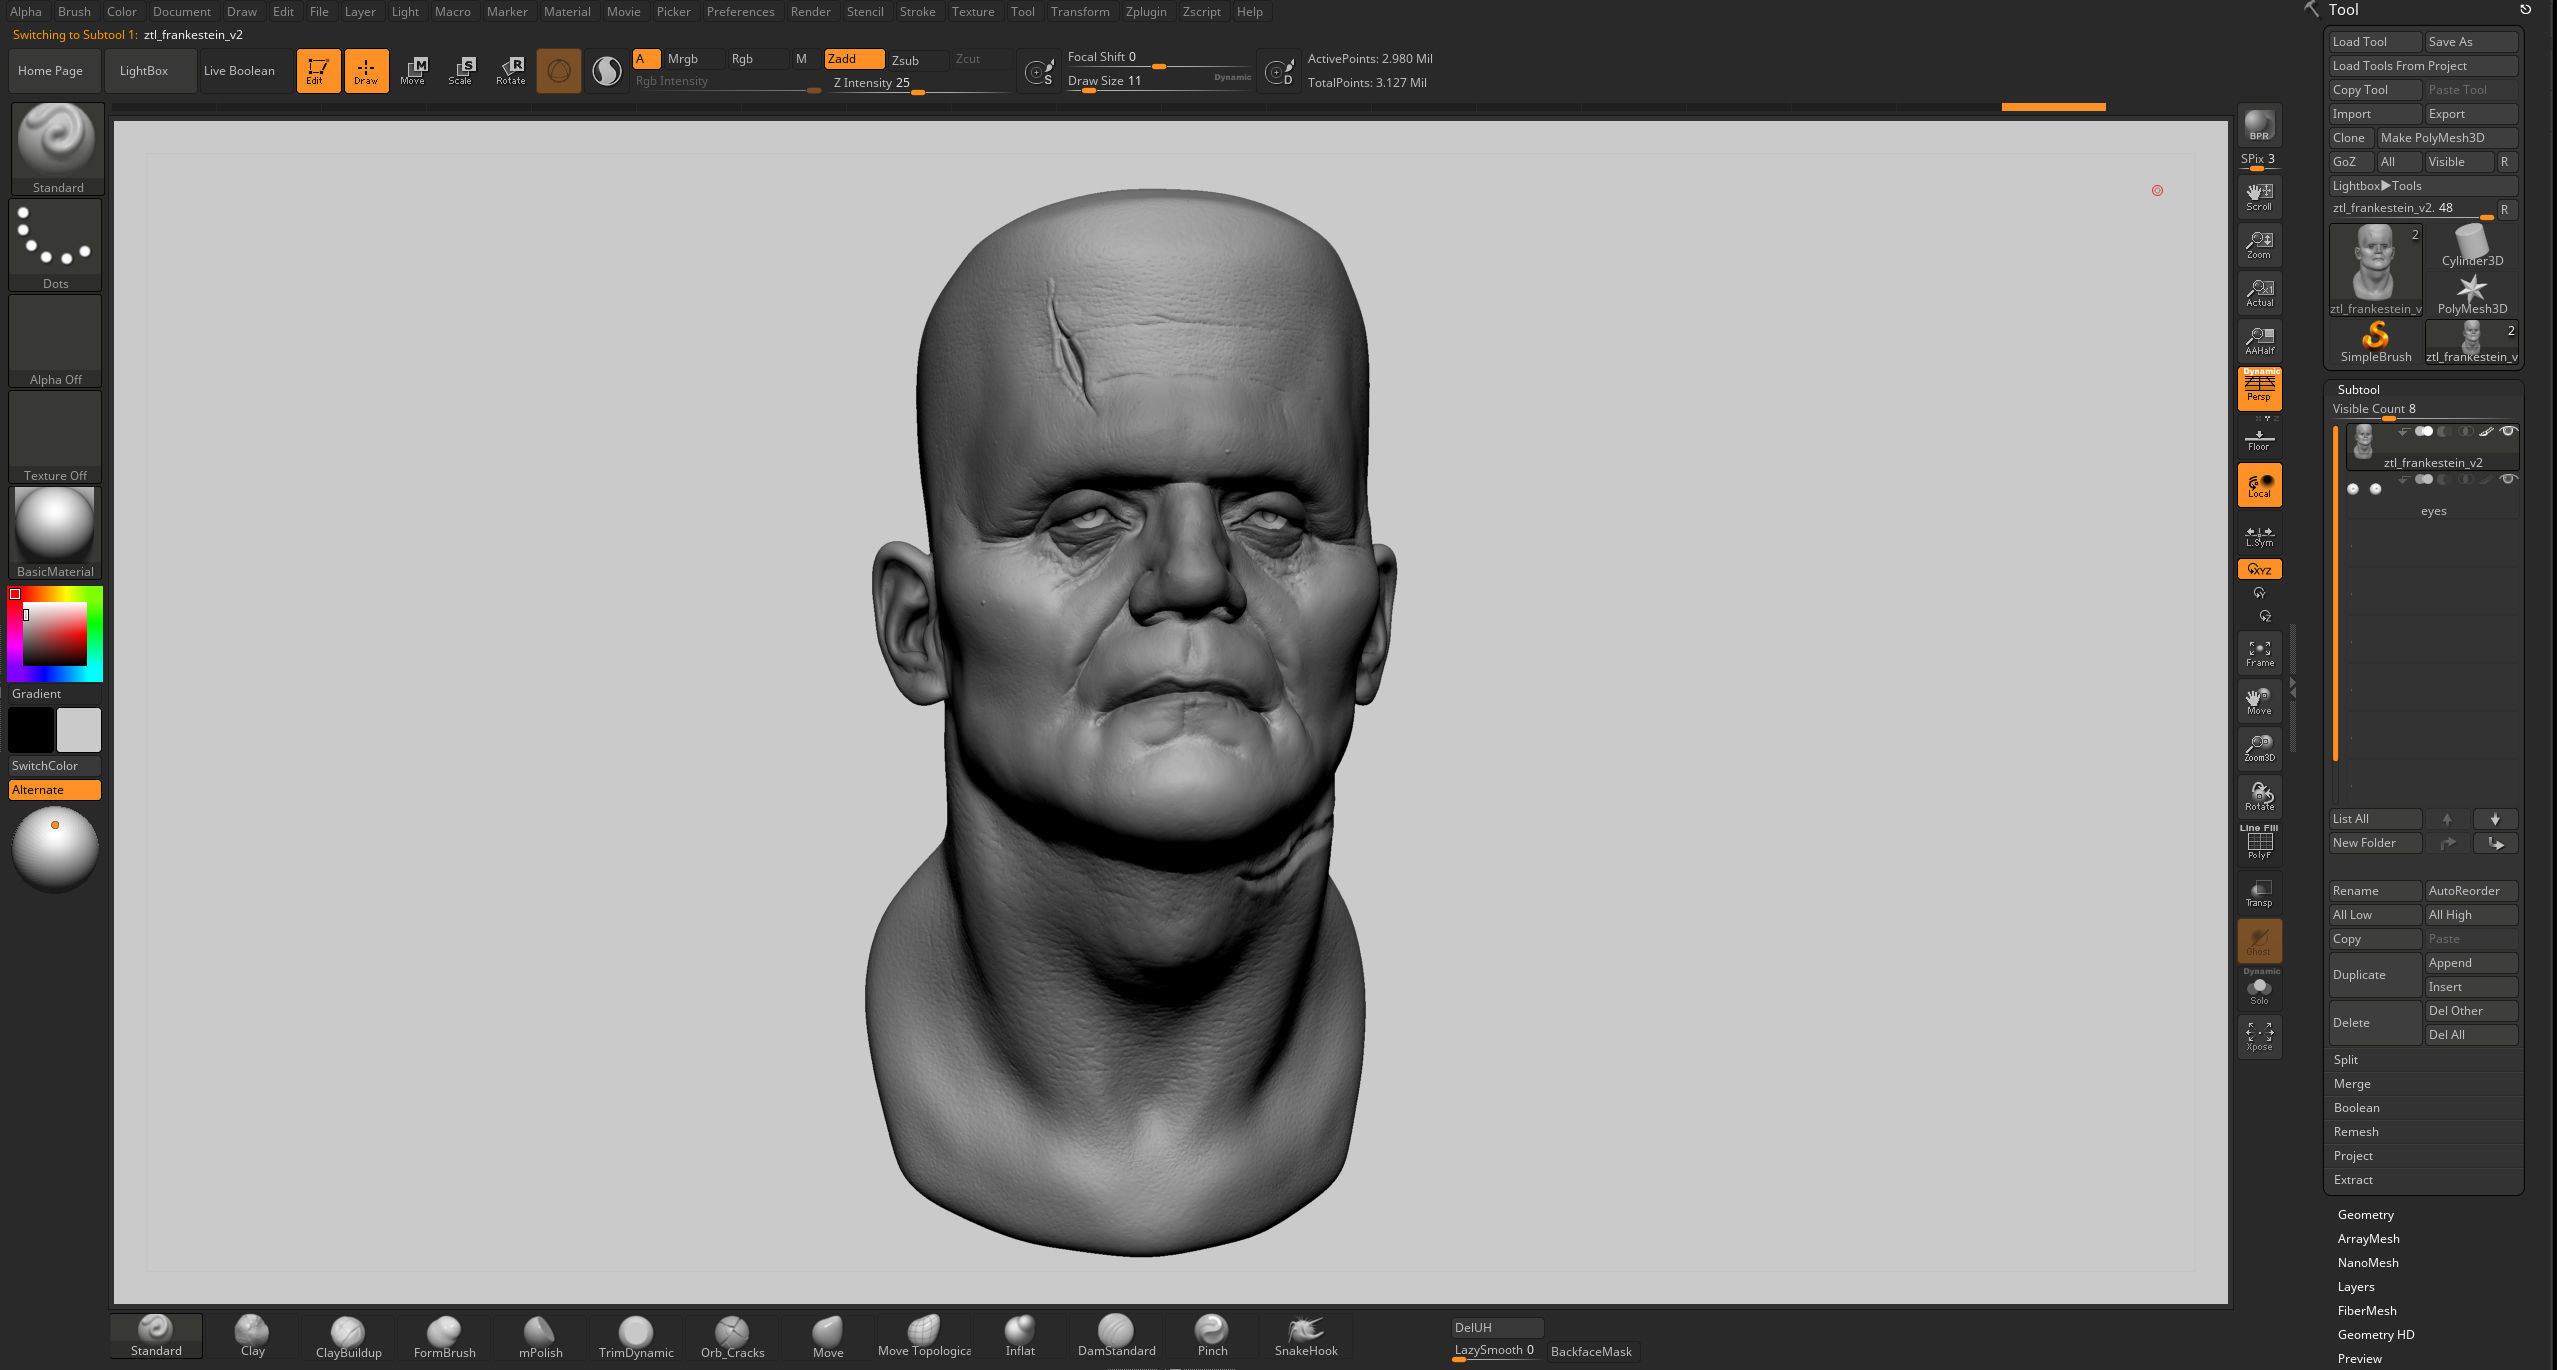Toggle Perspective (Persp) view
The width and height of the screenshot is (2557, 1370).
[x=2259, y=388]
